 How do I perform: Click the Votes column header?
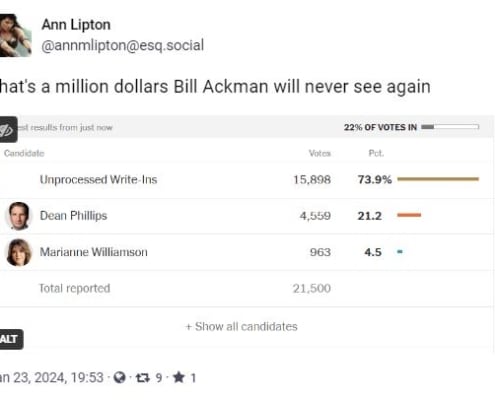320,153
